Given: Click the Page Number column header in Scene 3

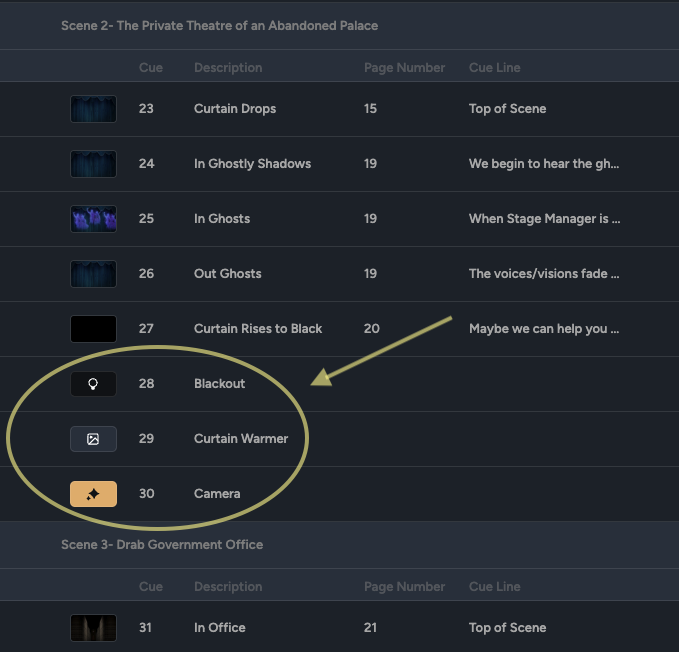Looking at the screenshot, I should pyautogui.click(x=404, y=587).
